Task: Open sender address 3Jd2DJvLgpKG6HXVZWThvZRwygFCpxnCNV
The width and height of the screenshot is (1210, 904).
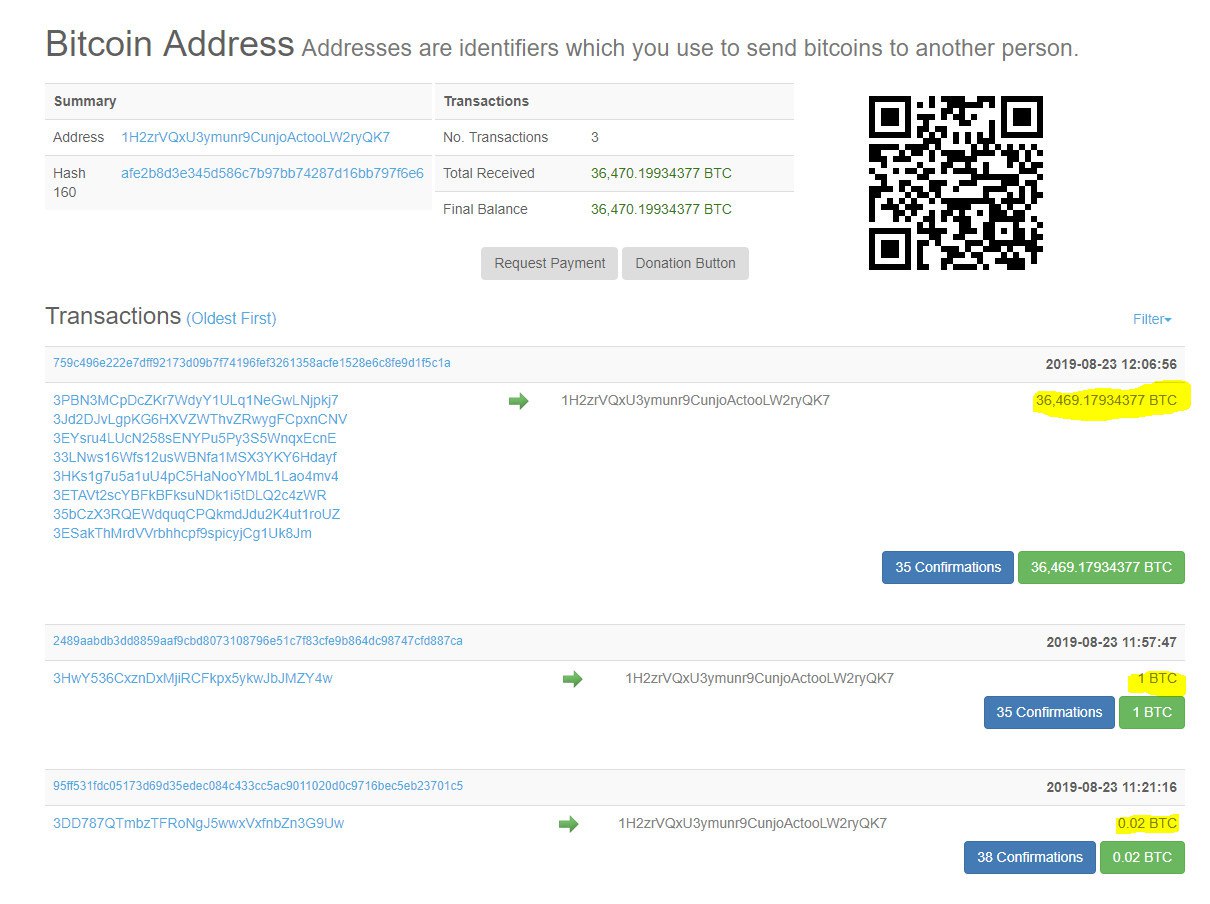Action: pos(200,419)
